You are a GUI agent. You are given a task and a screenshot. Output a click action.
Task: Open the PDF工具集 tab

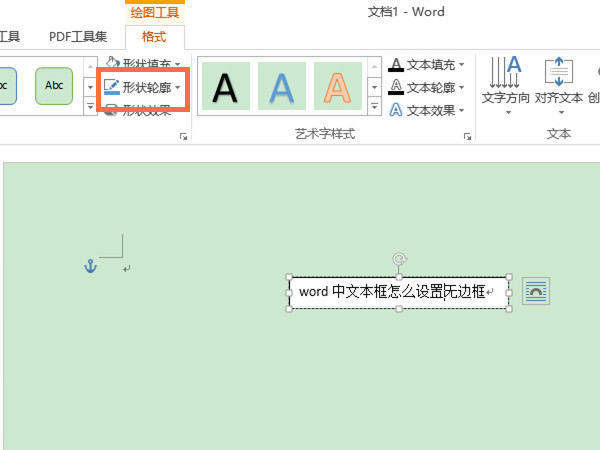(78, 37)
